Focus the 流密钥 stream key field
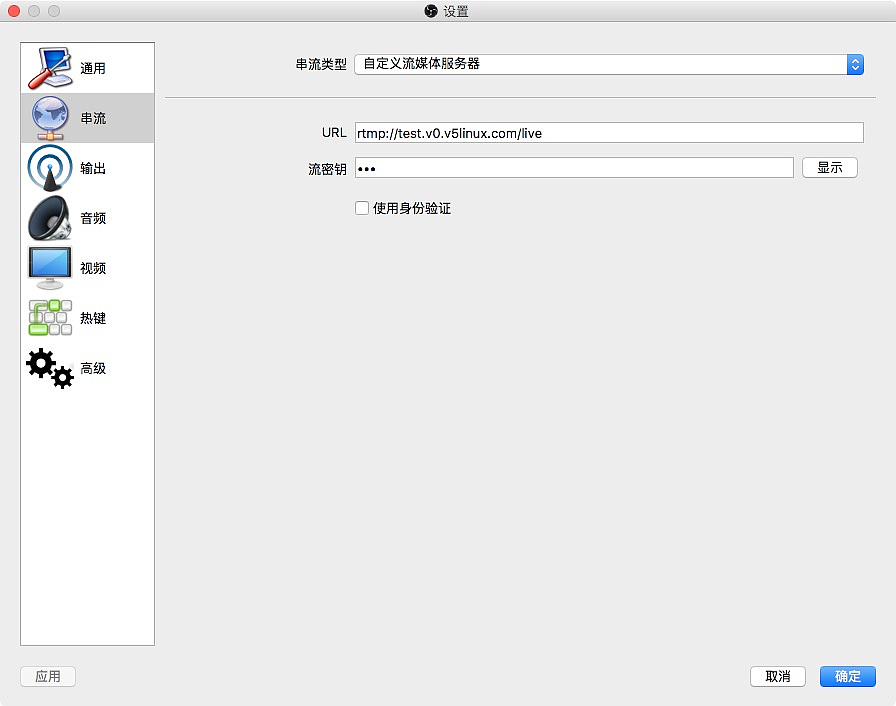This screenshot has height=706, width=896. 574,168
